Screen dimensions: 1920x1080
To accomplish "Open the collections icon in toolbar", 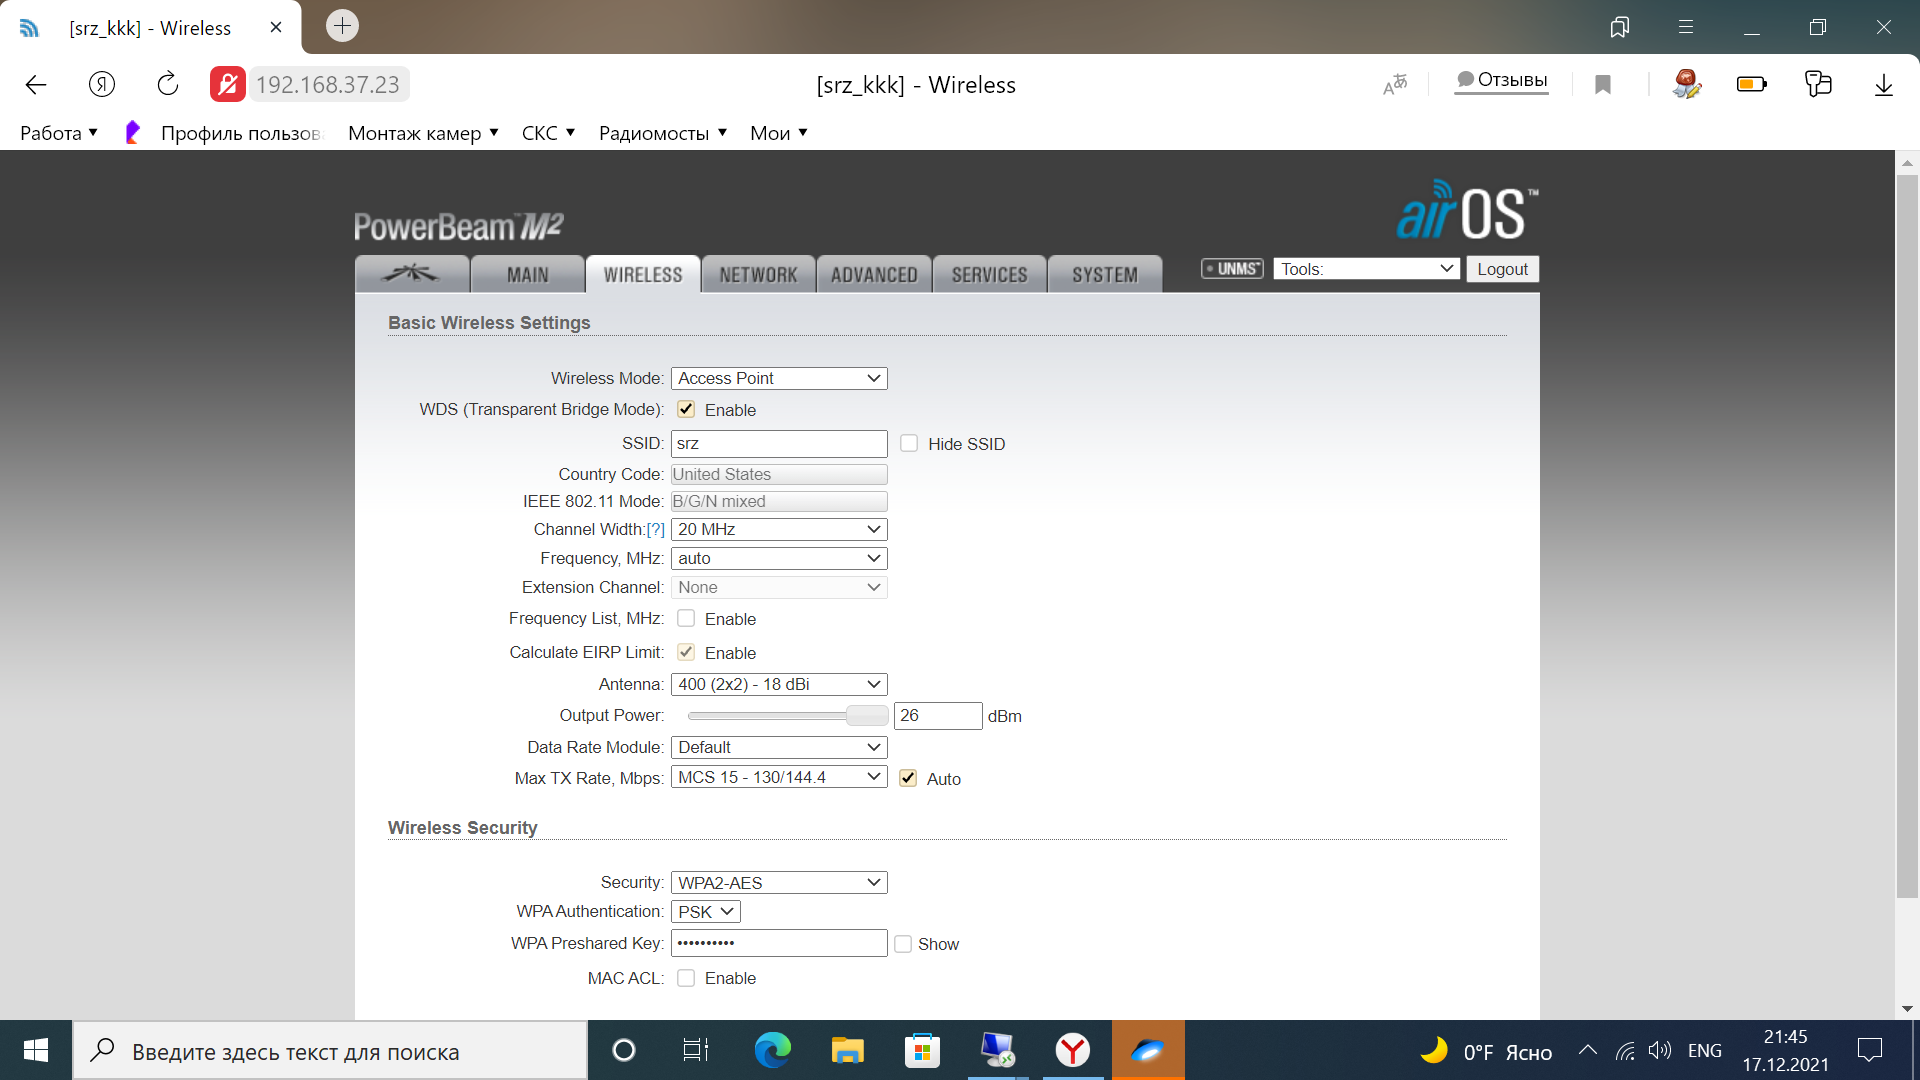I will [1818, 85].
